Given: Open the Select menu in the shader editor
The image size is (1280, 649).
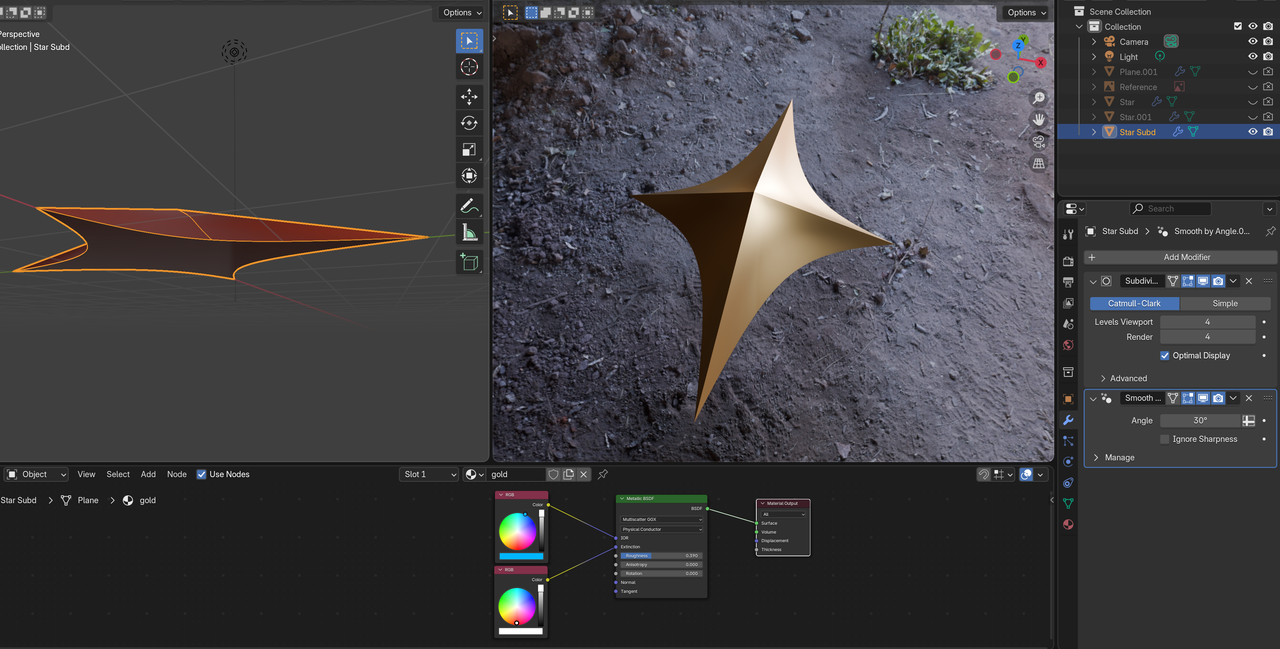Looking at the screenshot, I should 119,474.
